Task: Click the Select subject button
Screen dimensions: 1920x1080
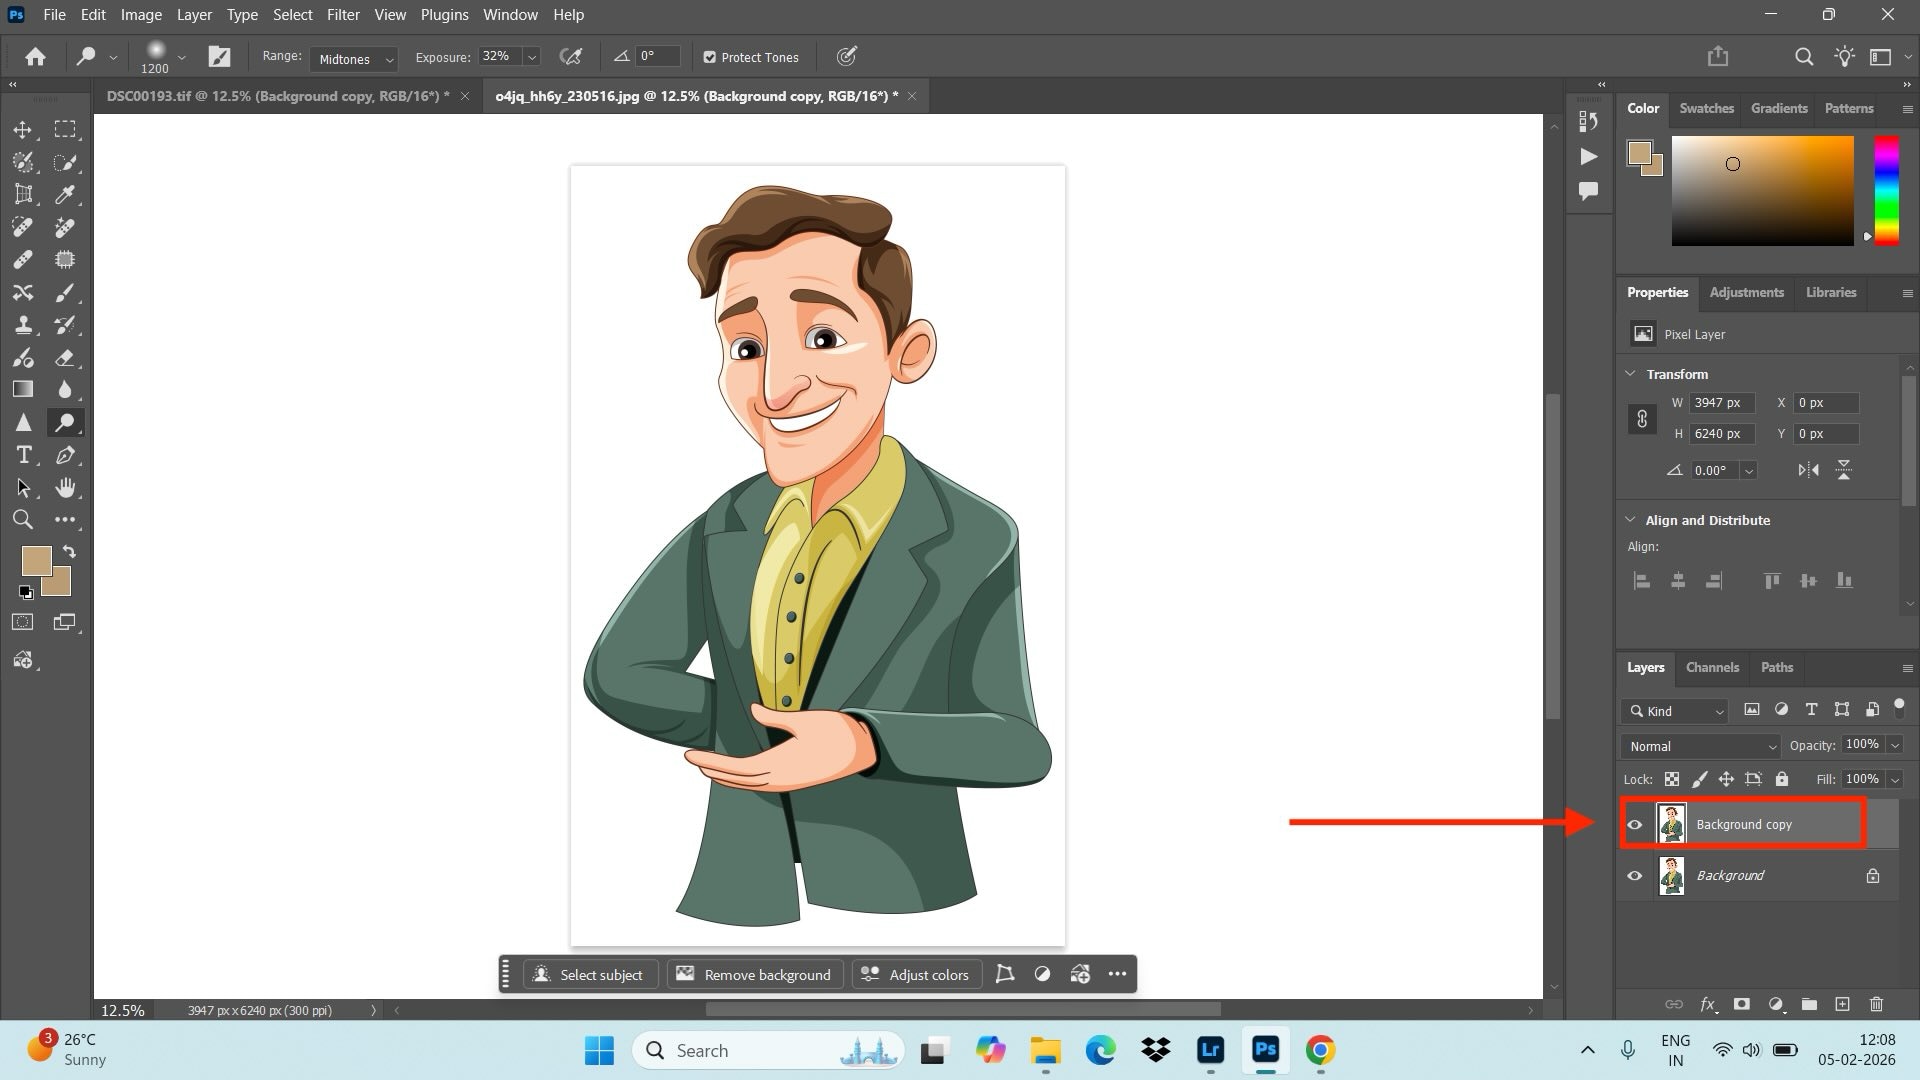Action: click(591, 974)
